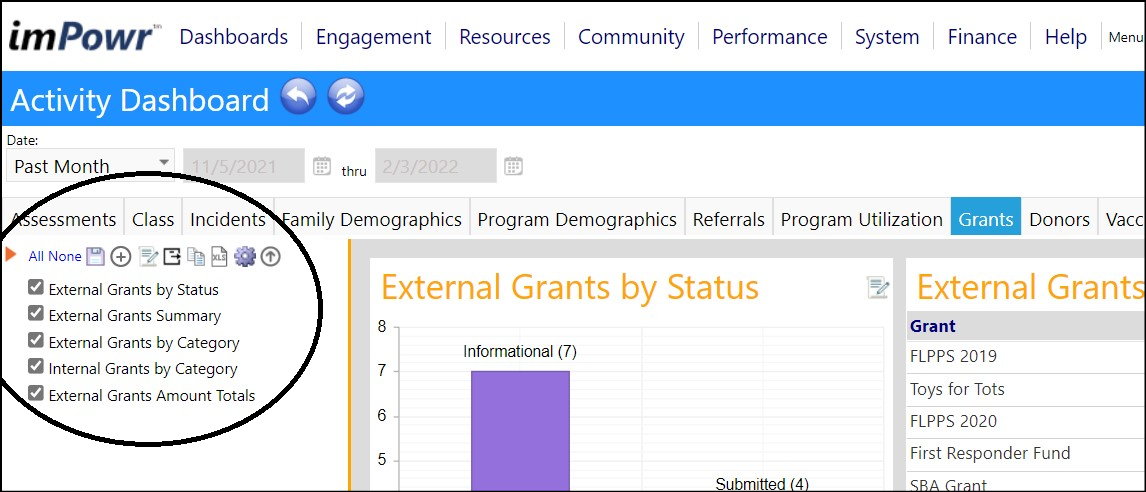Open the Engagement menu
The image size is (1146, 492).
point(373,37)
